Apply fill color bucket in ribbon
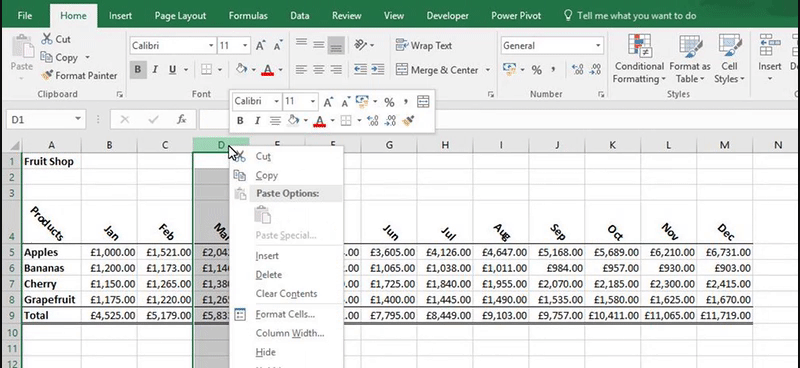 coord(241,69)
